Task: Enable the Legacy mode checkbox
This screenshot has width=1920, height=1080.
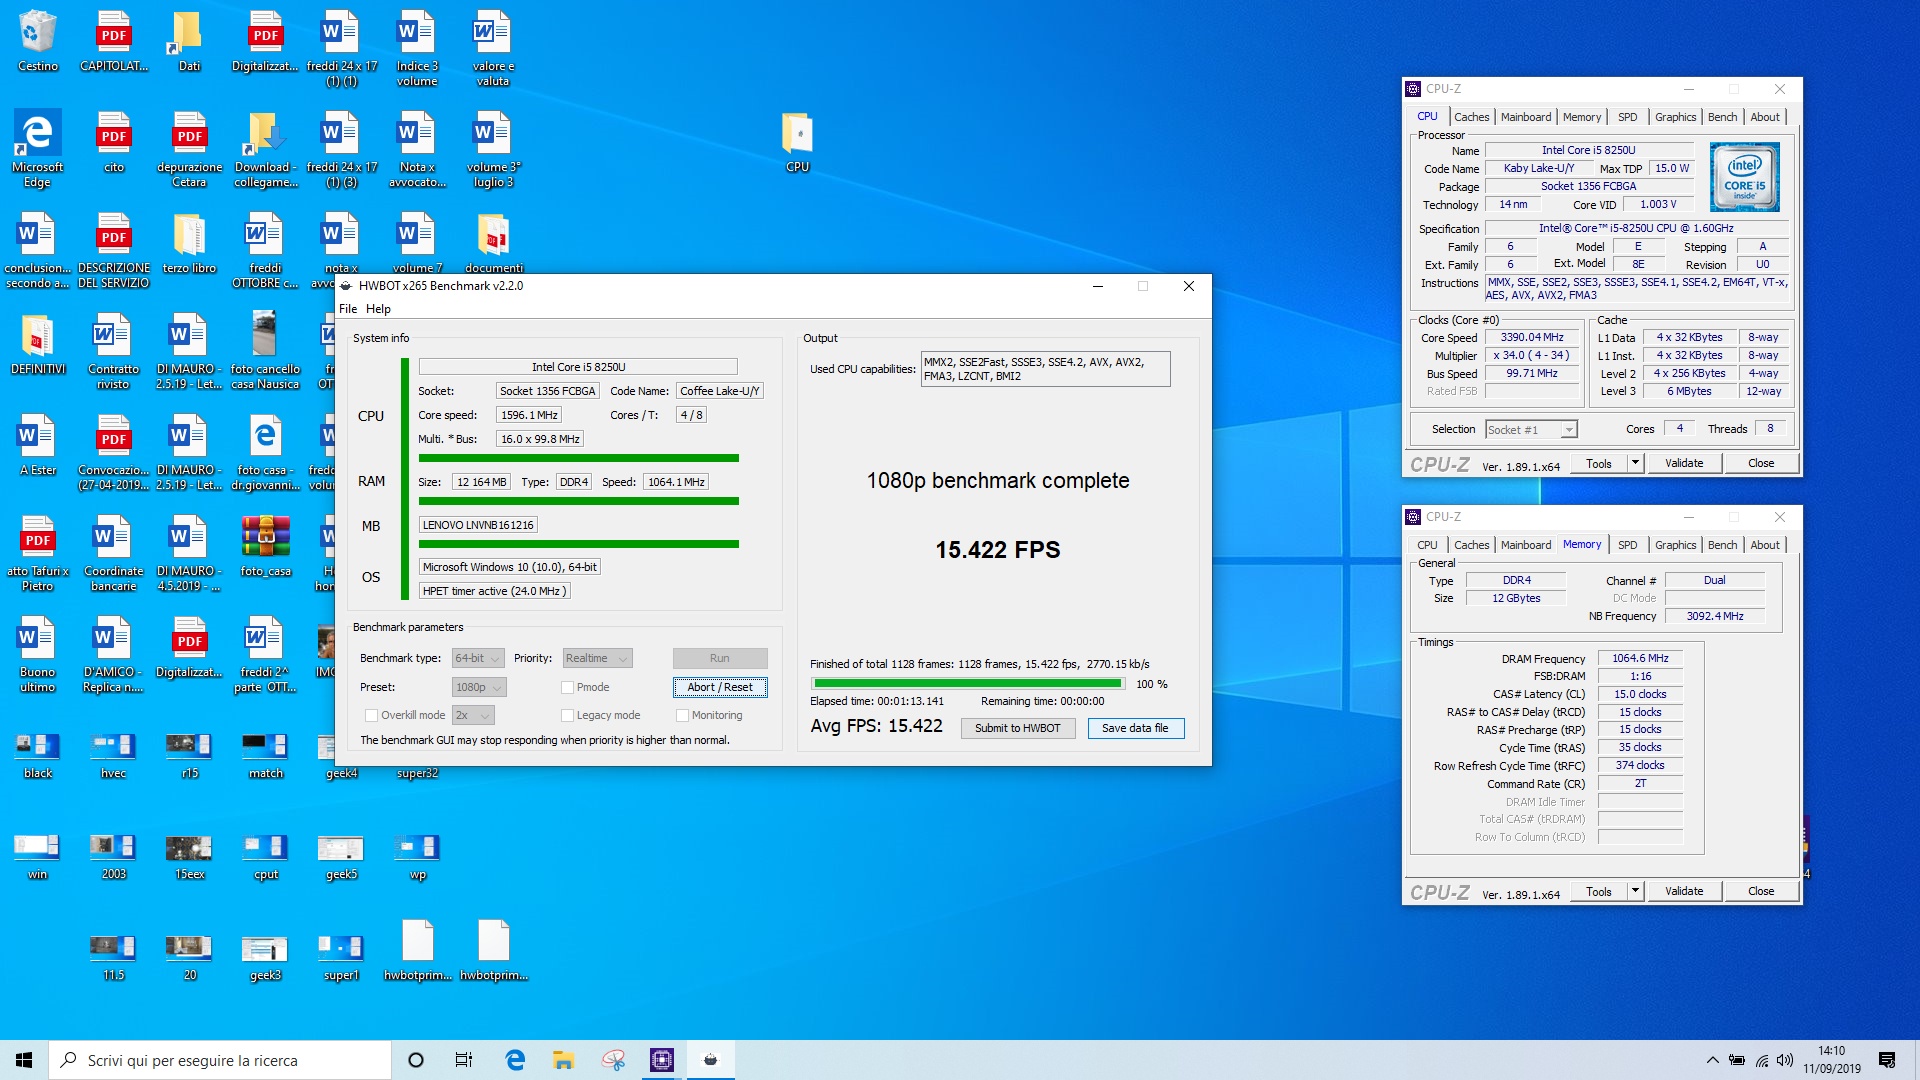Action: pos(567,715)
